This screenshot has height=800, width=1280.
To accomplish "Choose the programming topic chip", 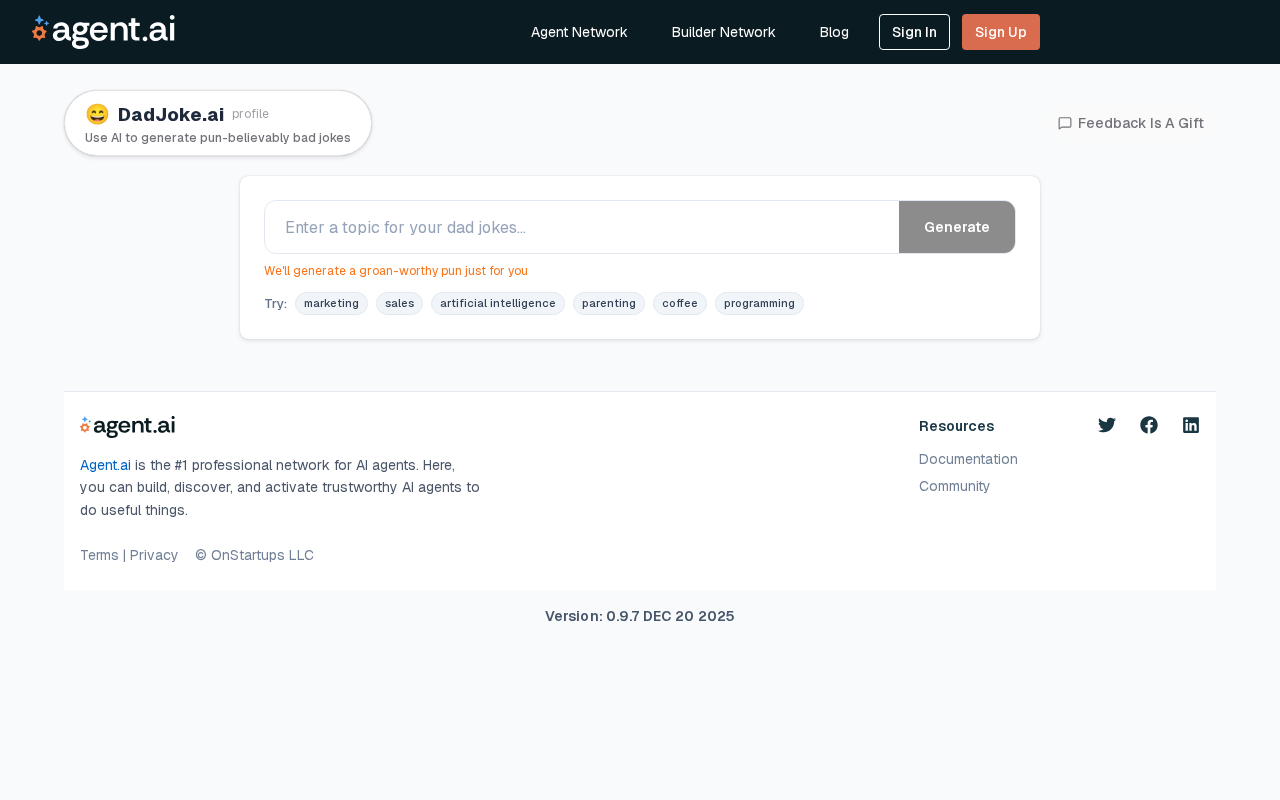I will point(759,304).
